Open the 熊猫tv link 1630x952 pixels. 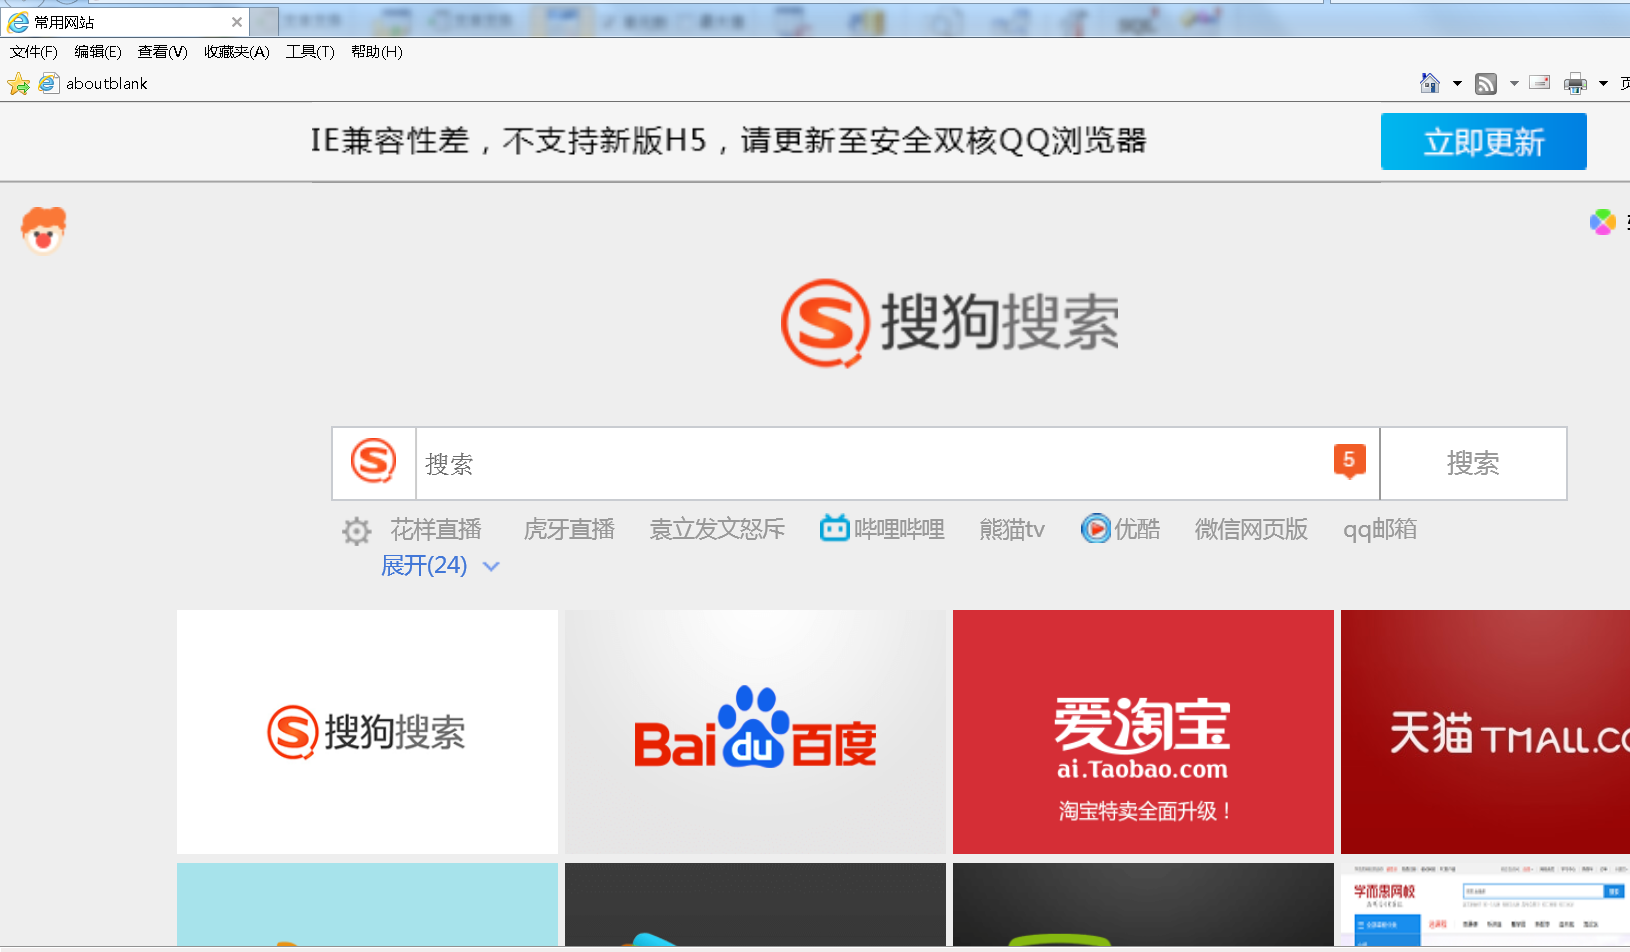point(1012,529)
